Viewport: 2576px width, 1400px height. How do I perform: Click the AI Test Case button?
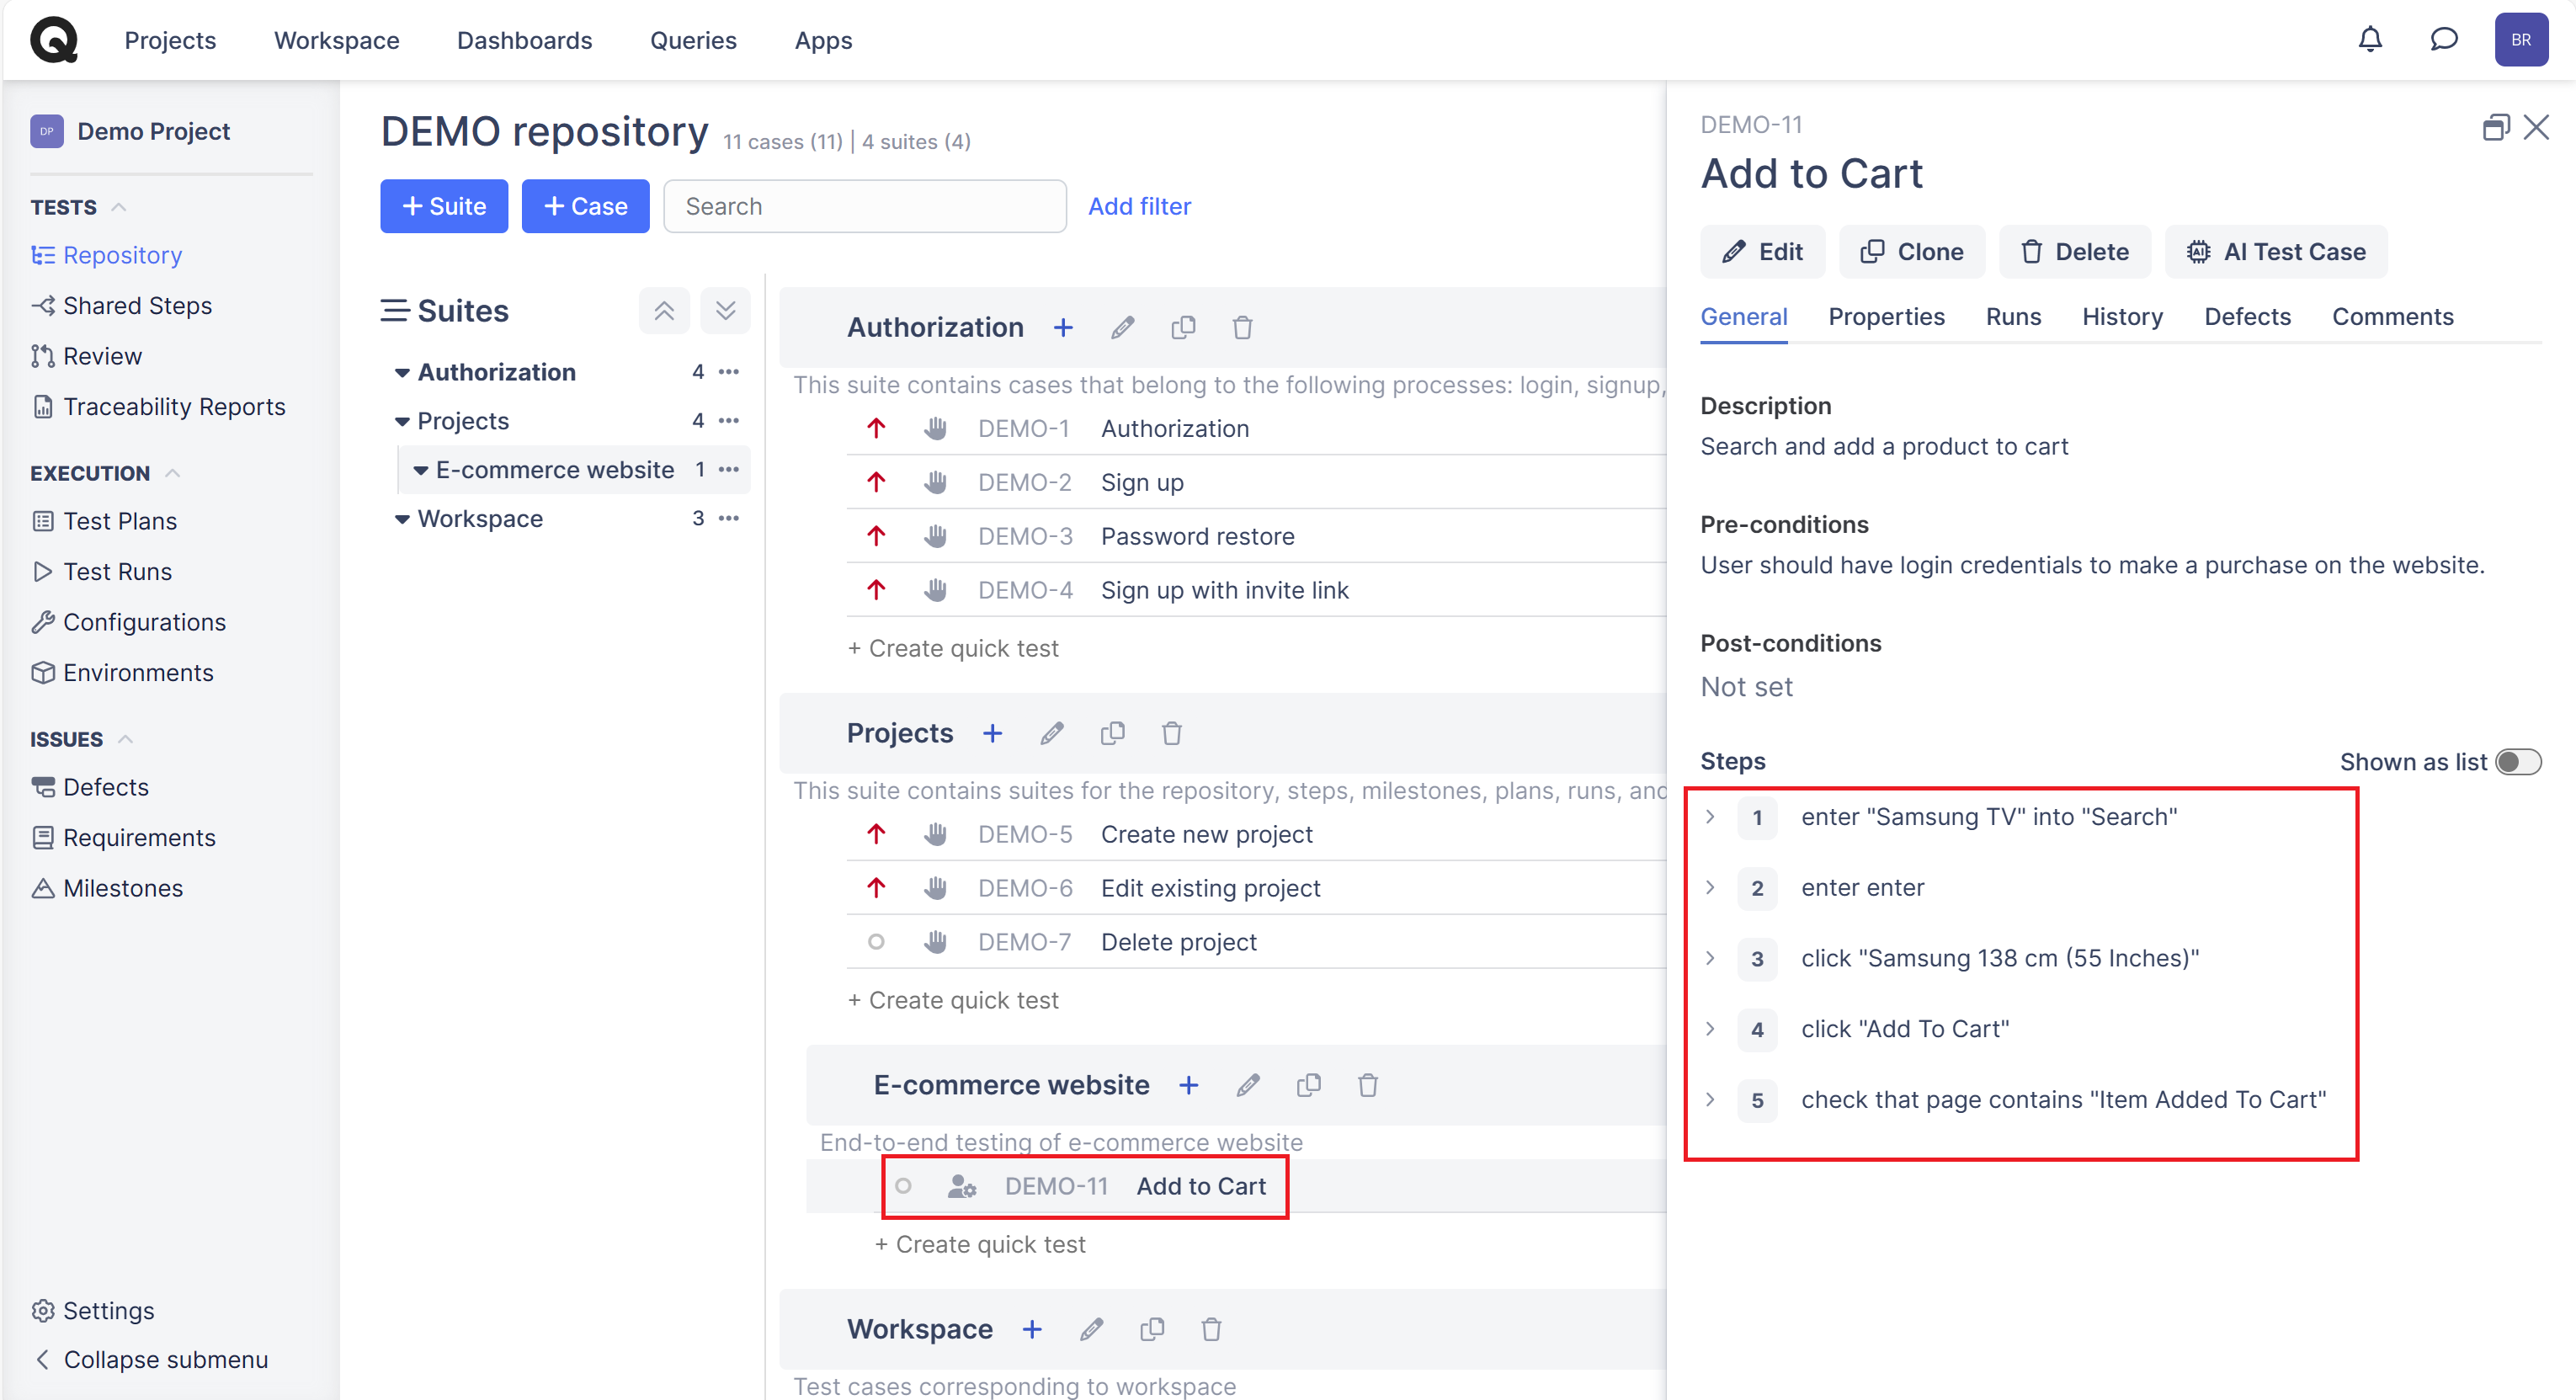coord(2275,252)
